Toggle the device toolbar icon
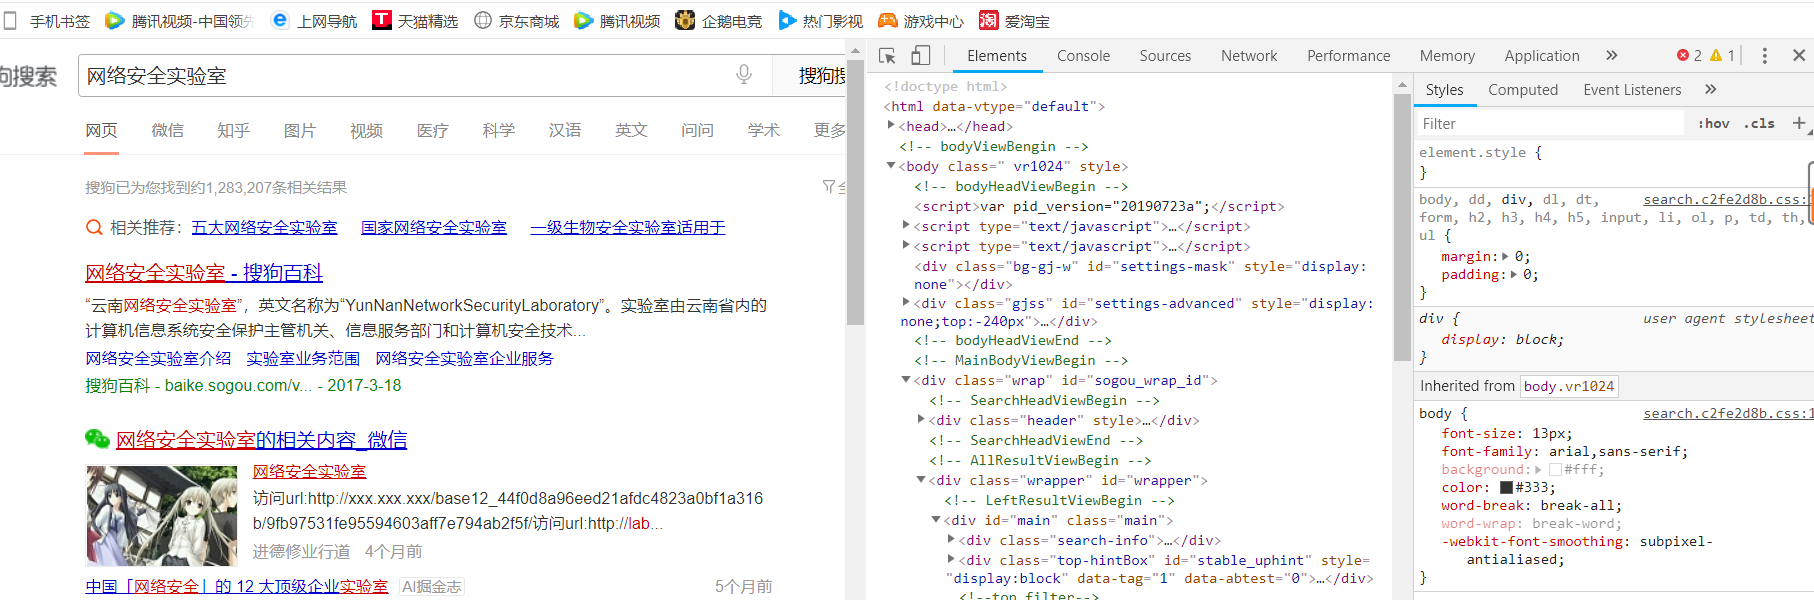1814x600 pixels. coord(920,56)
